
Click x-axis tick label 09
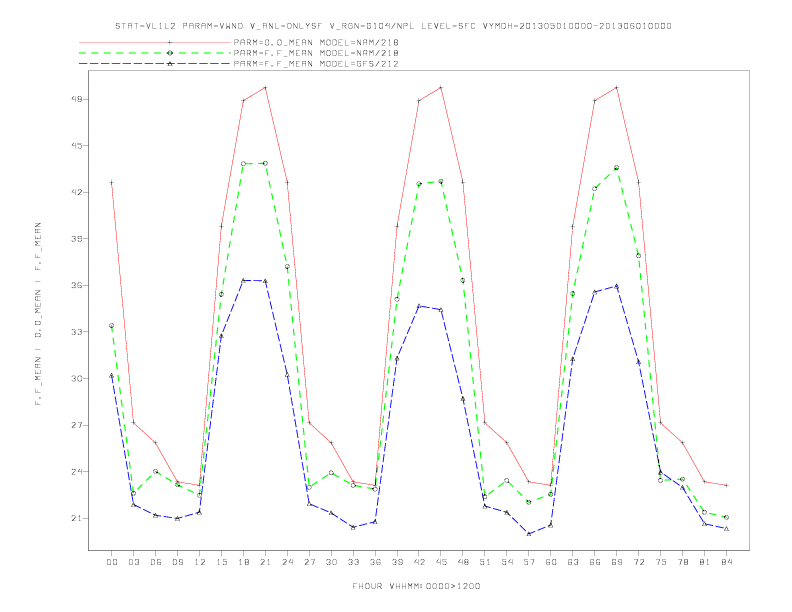click(x=177, y=562)
